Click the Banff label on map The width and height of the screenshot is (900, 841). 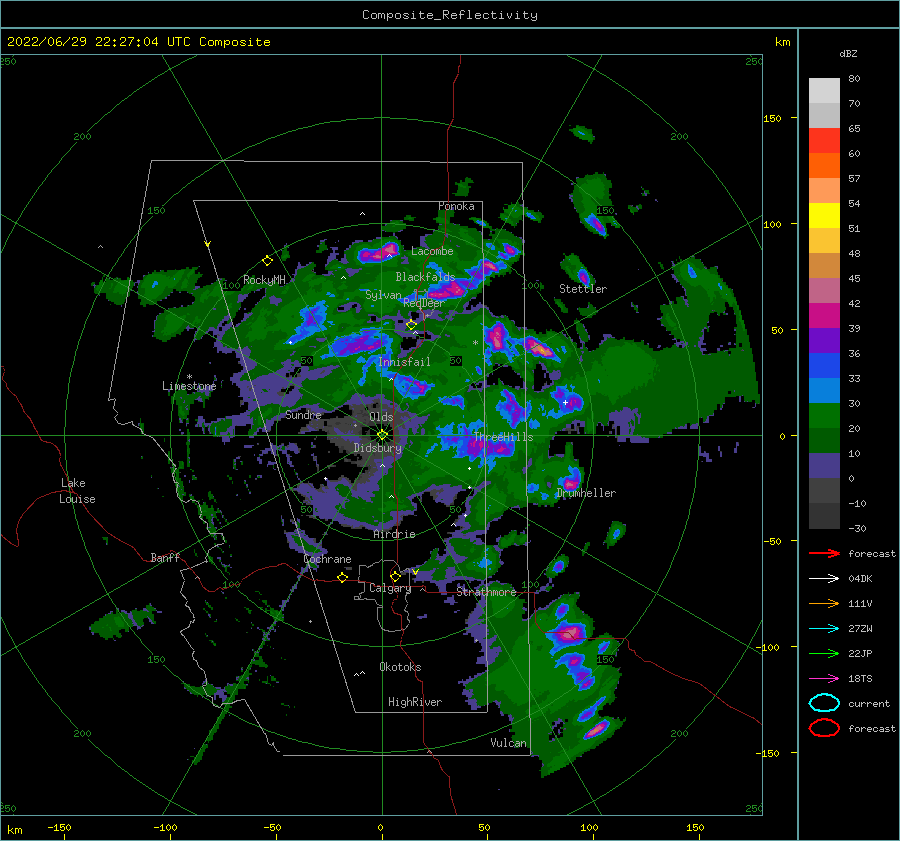(x=165, y=557)
